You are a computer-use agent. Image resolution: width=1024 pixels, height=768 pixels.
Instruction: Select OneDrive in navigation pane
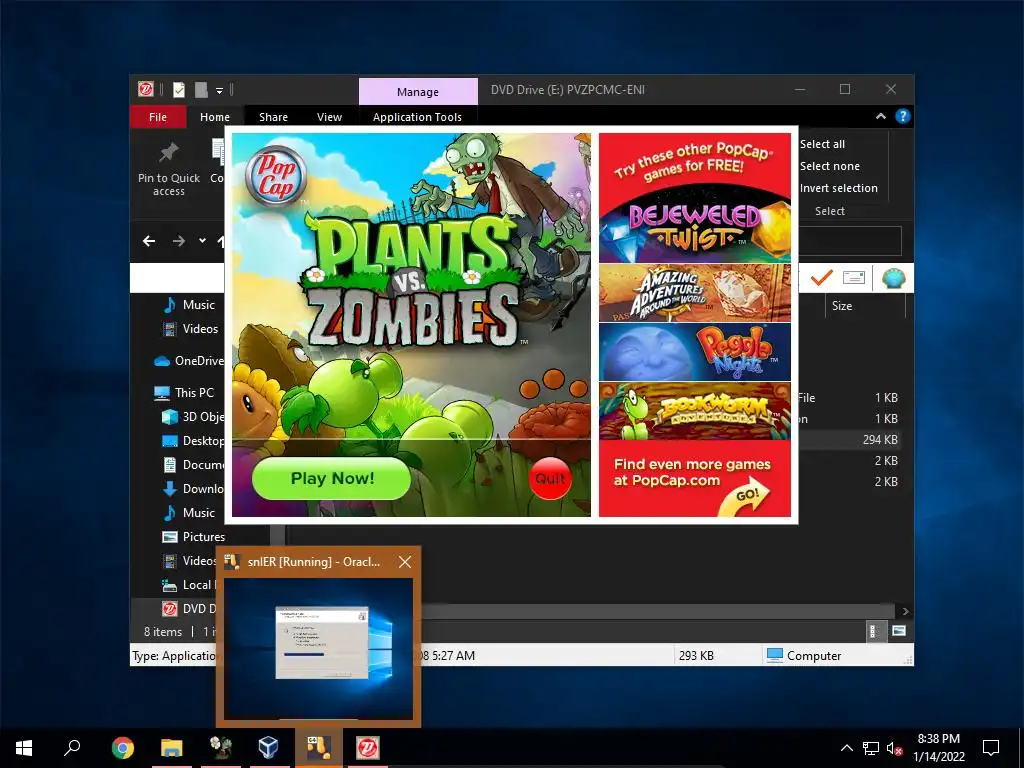click(x=189, y=360)
